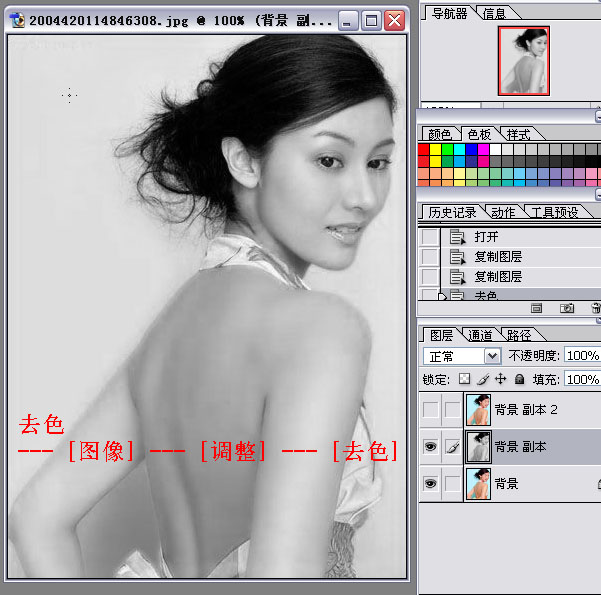Click the document window title bar icon

pos(17,20)
